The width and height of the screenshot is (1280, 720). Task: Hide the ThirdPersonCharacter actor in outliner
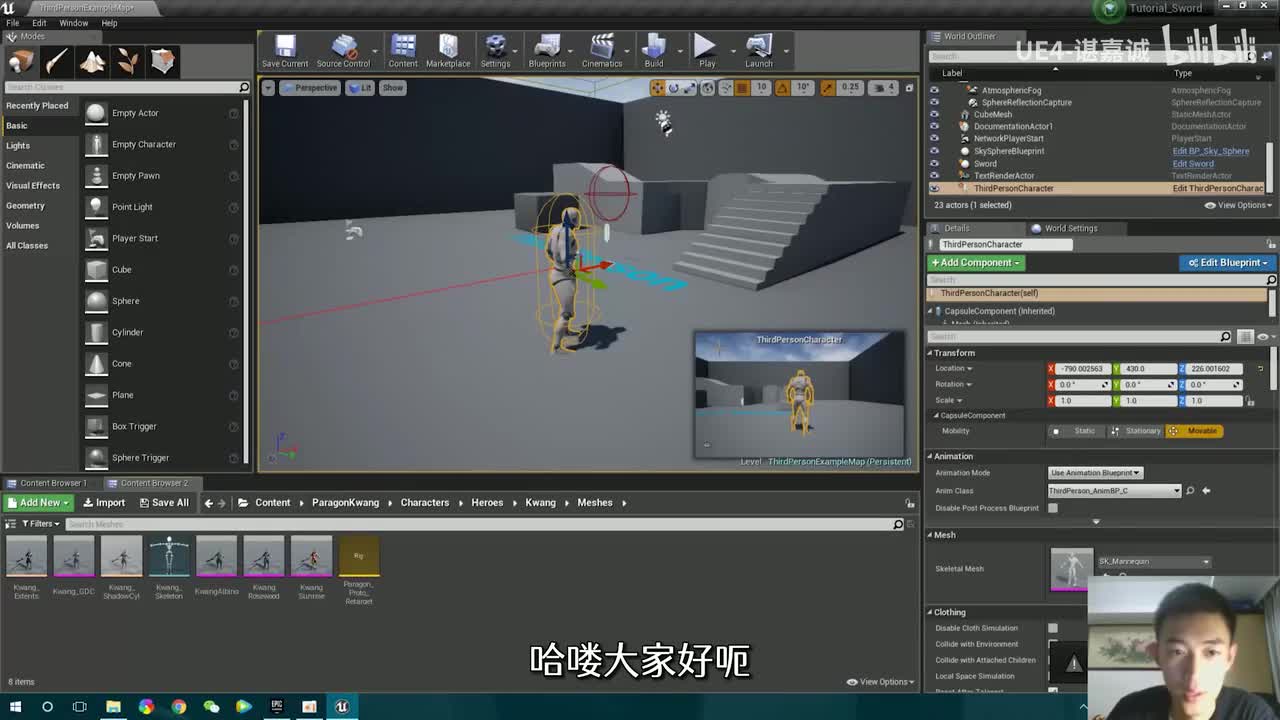[x=934, y=188]
